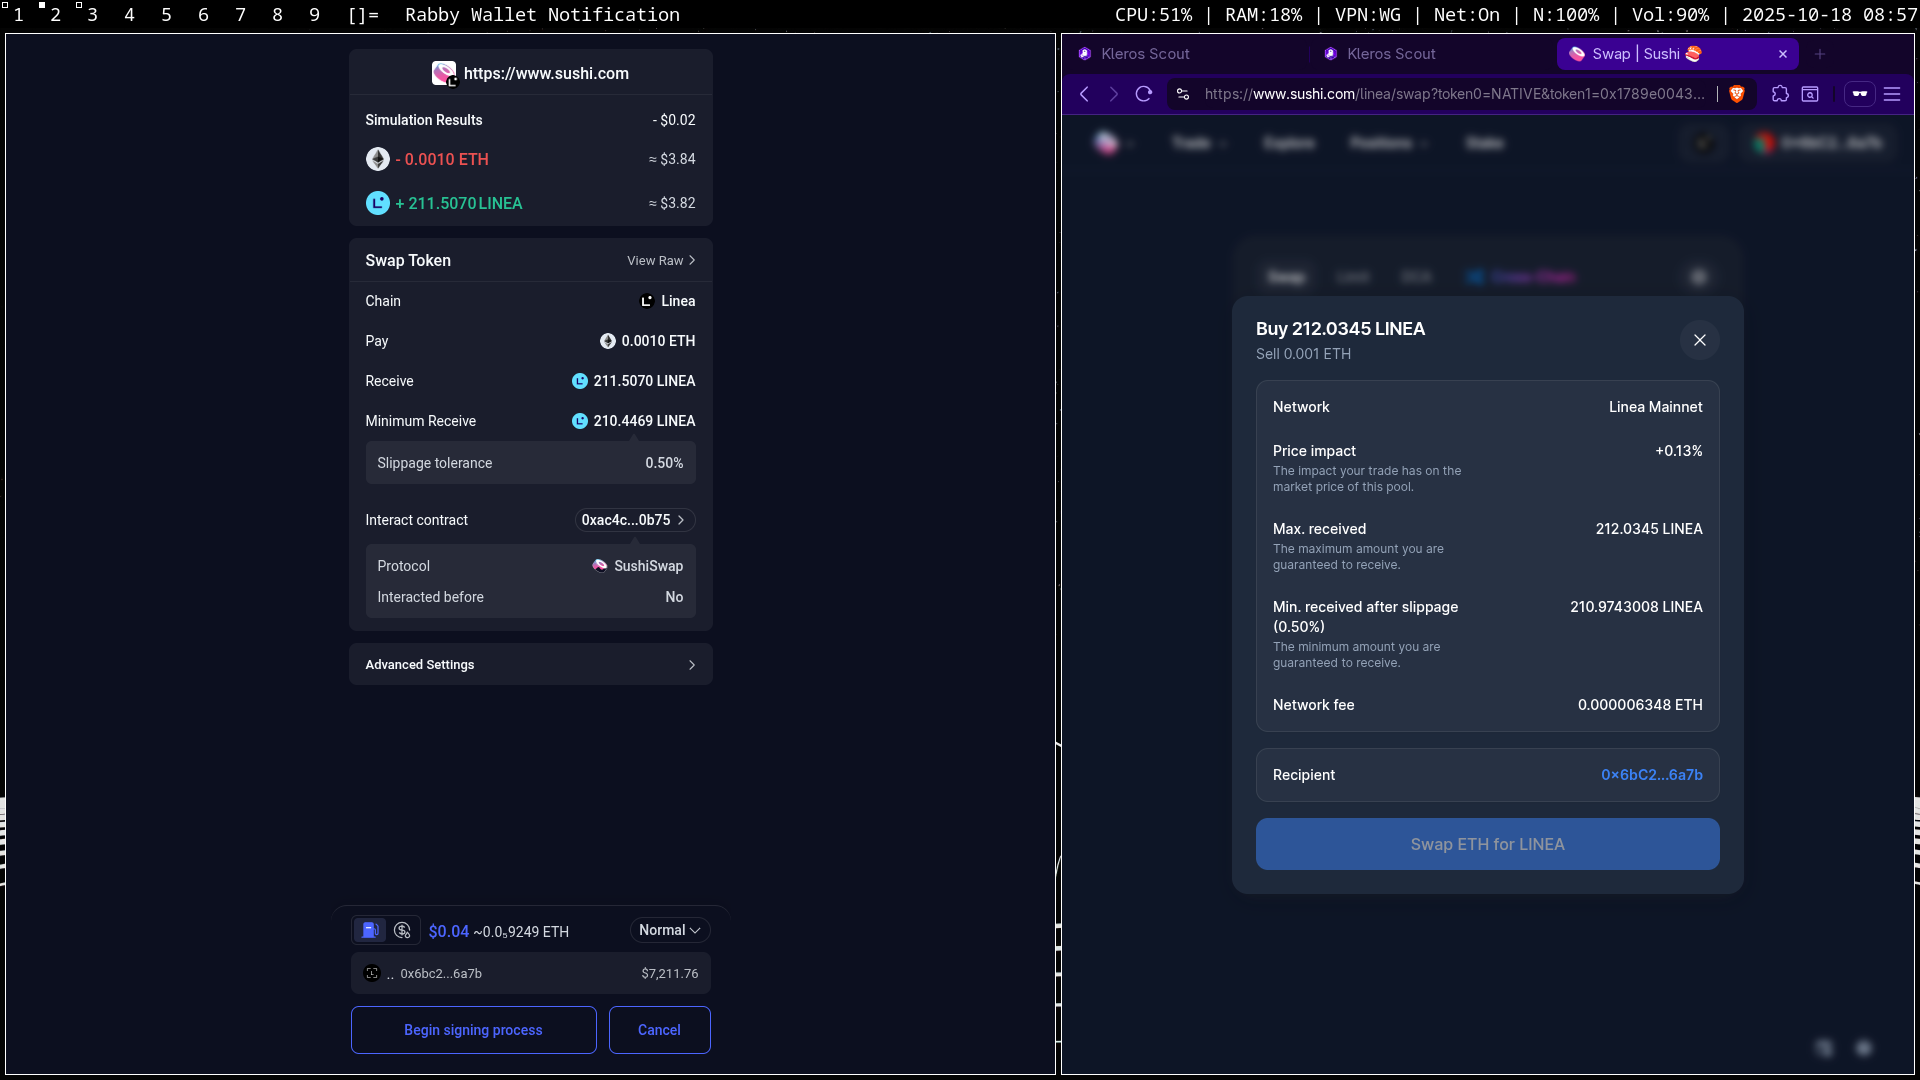Open the Normal gas speed dropdown
Image resolution: width=1920 pixels, height=1080 pixels.
coord(669,930)
